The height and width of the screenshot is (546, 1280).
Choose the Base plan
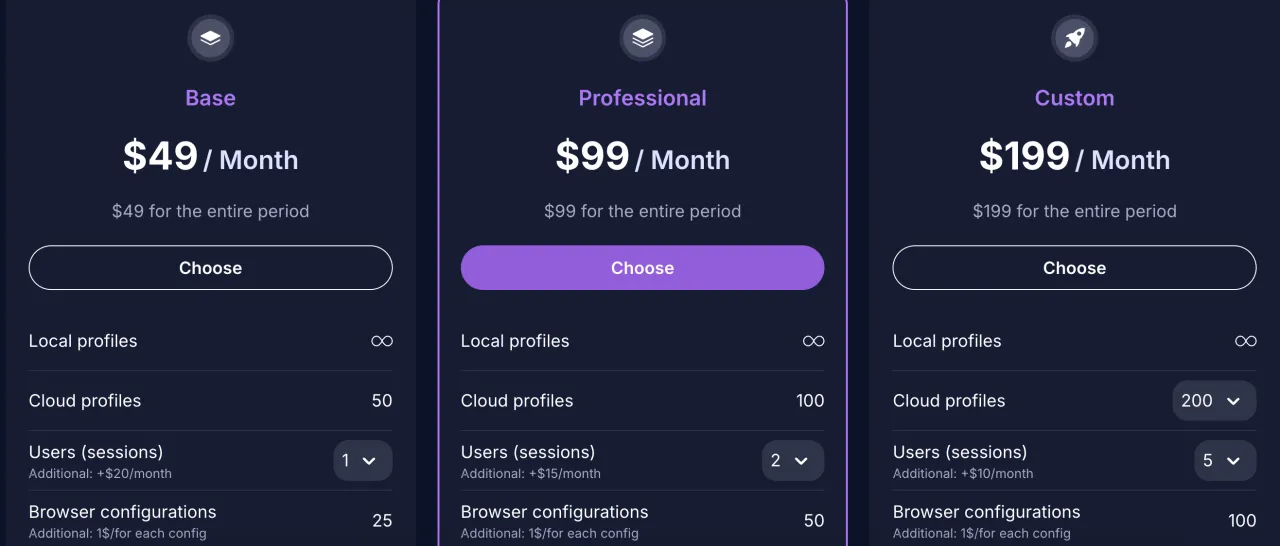pyautogui.click(x=210, y=268)
